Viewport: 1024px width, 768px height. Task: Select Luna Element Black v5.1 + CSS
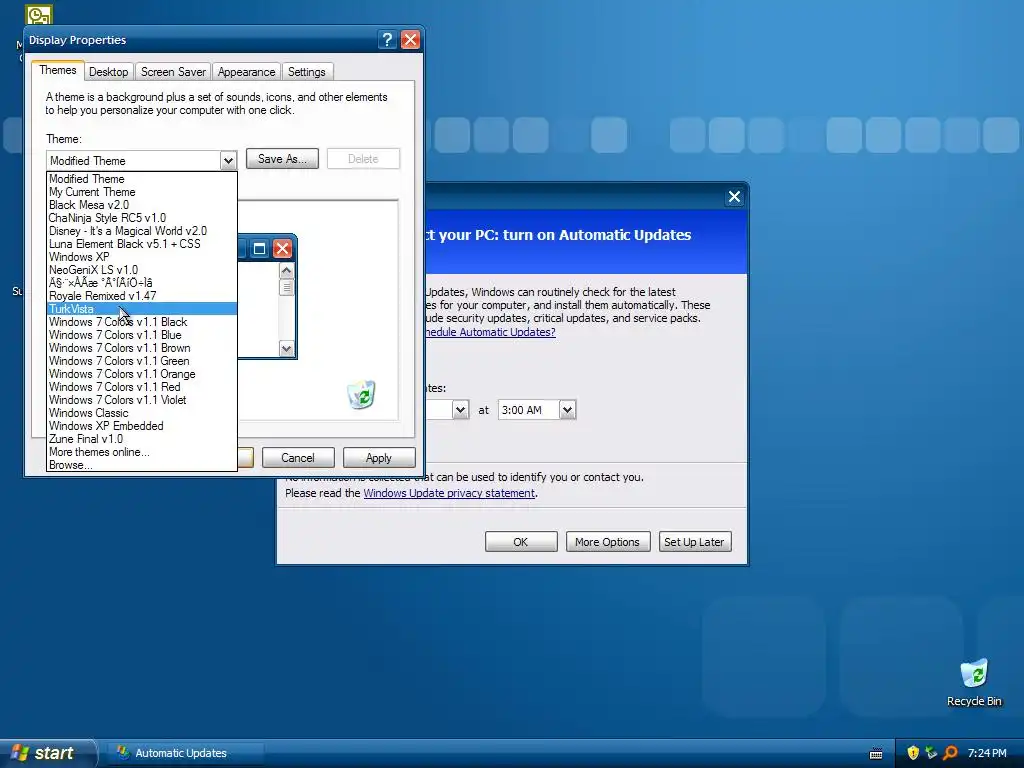(142, 244)
